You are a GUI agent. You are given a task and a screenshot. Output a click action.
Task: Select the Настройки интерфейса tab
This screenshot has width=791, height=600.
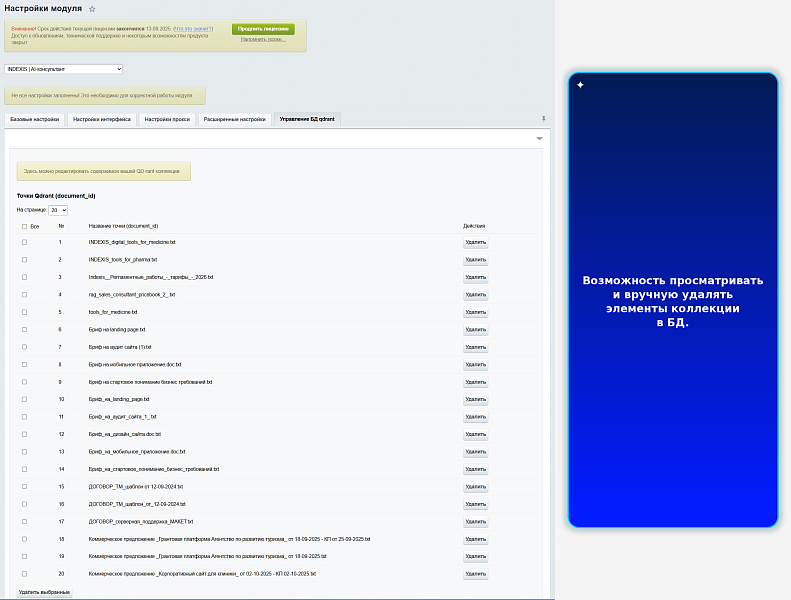click(101, 120)
